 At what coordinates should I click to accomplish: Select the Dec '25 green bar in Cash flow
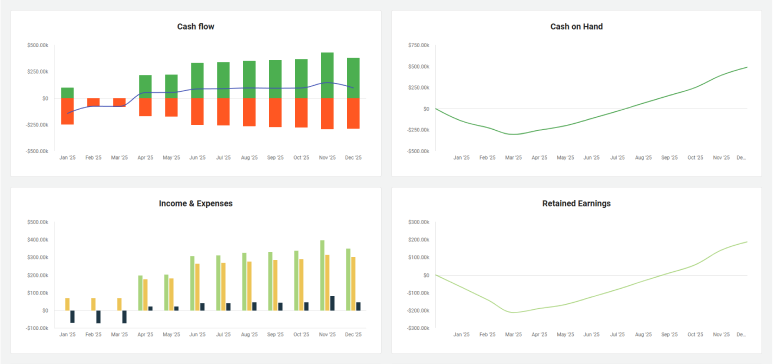[353, 78]
